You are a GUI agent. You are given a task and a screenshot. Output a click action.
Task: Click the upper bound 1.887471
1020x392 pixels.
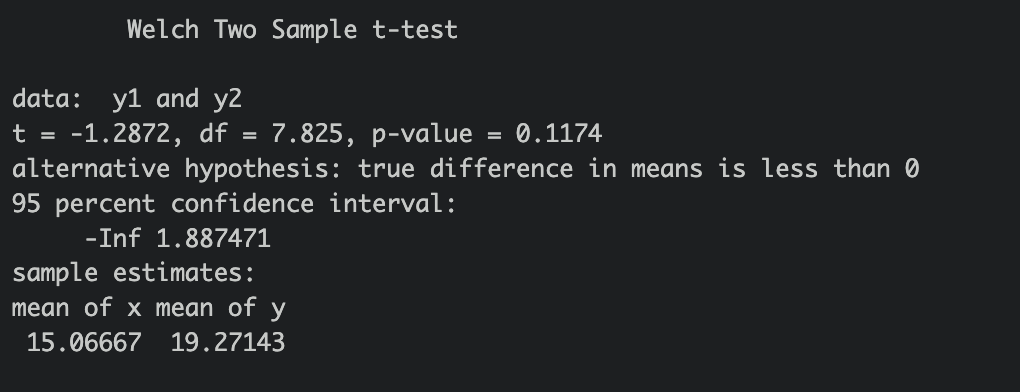tap(213, 239)
